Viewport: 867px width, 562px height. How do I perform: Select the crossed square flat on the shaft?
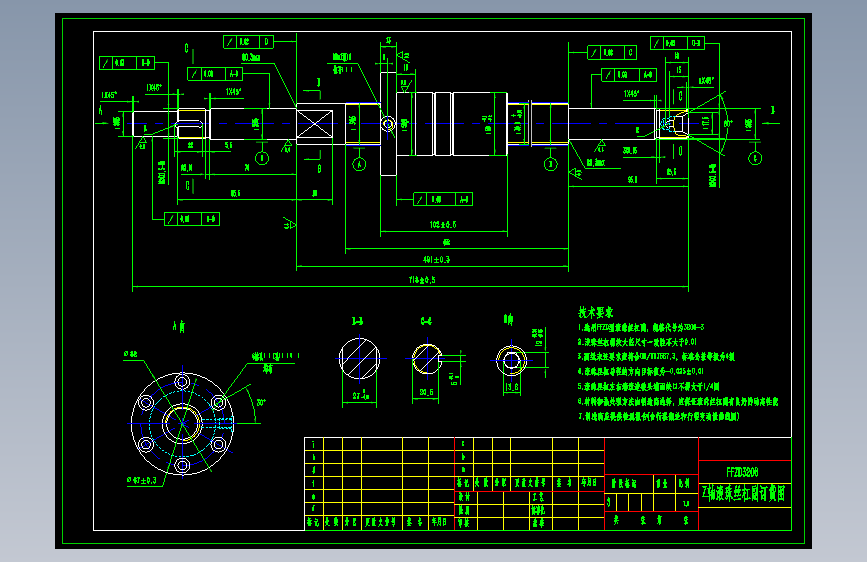315,124
